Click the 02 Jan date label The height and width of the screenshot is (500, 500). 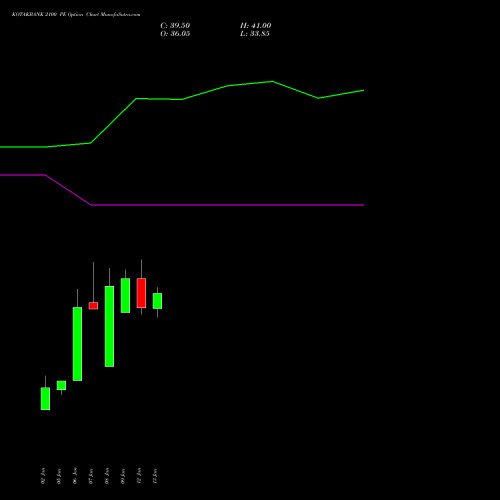coord(43,476)
